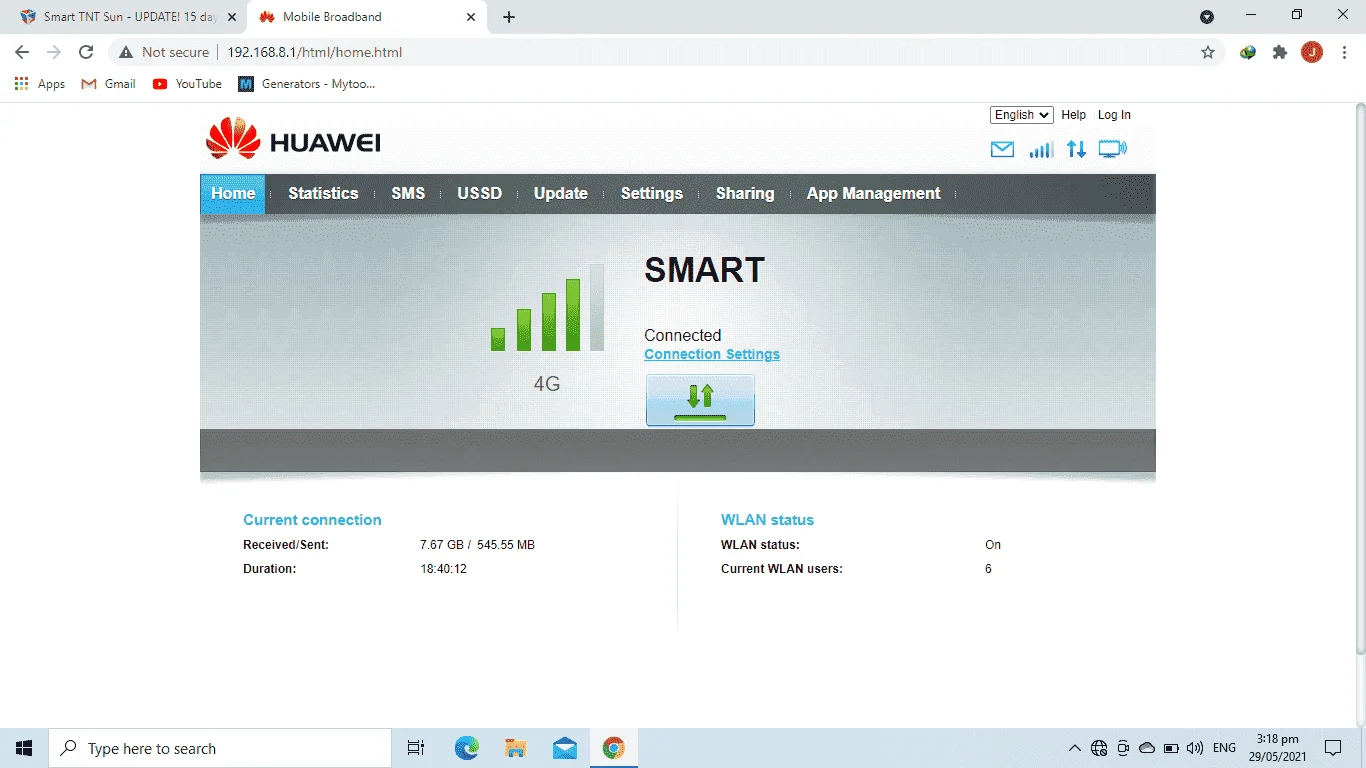Image resolution: width=1366 pixels, height=768 pixels.
Task: Open the notification center icon
Action: (1333, 748)
